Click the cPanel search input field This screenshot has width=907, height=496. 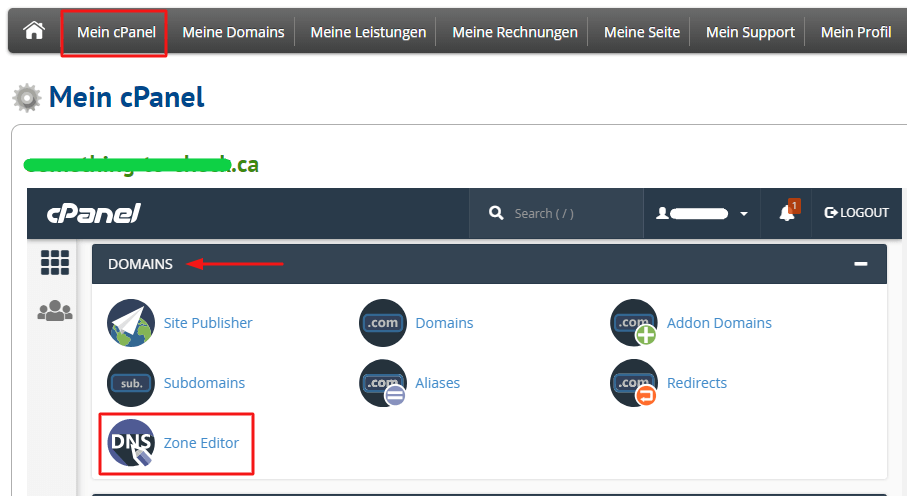pyautogui.click(x=566, y=213)
